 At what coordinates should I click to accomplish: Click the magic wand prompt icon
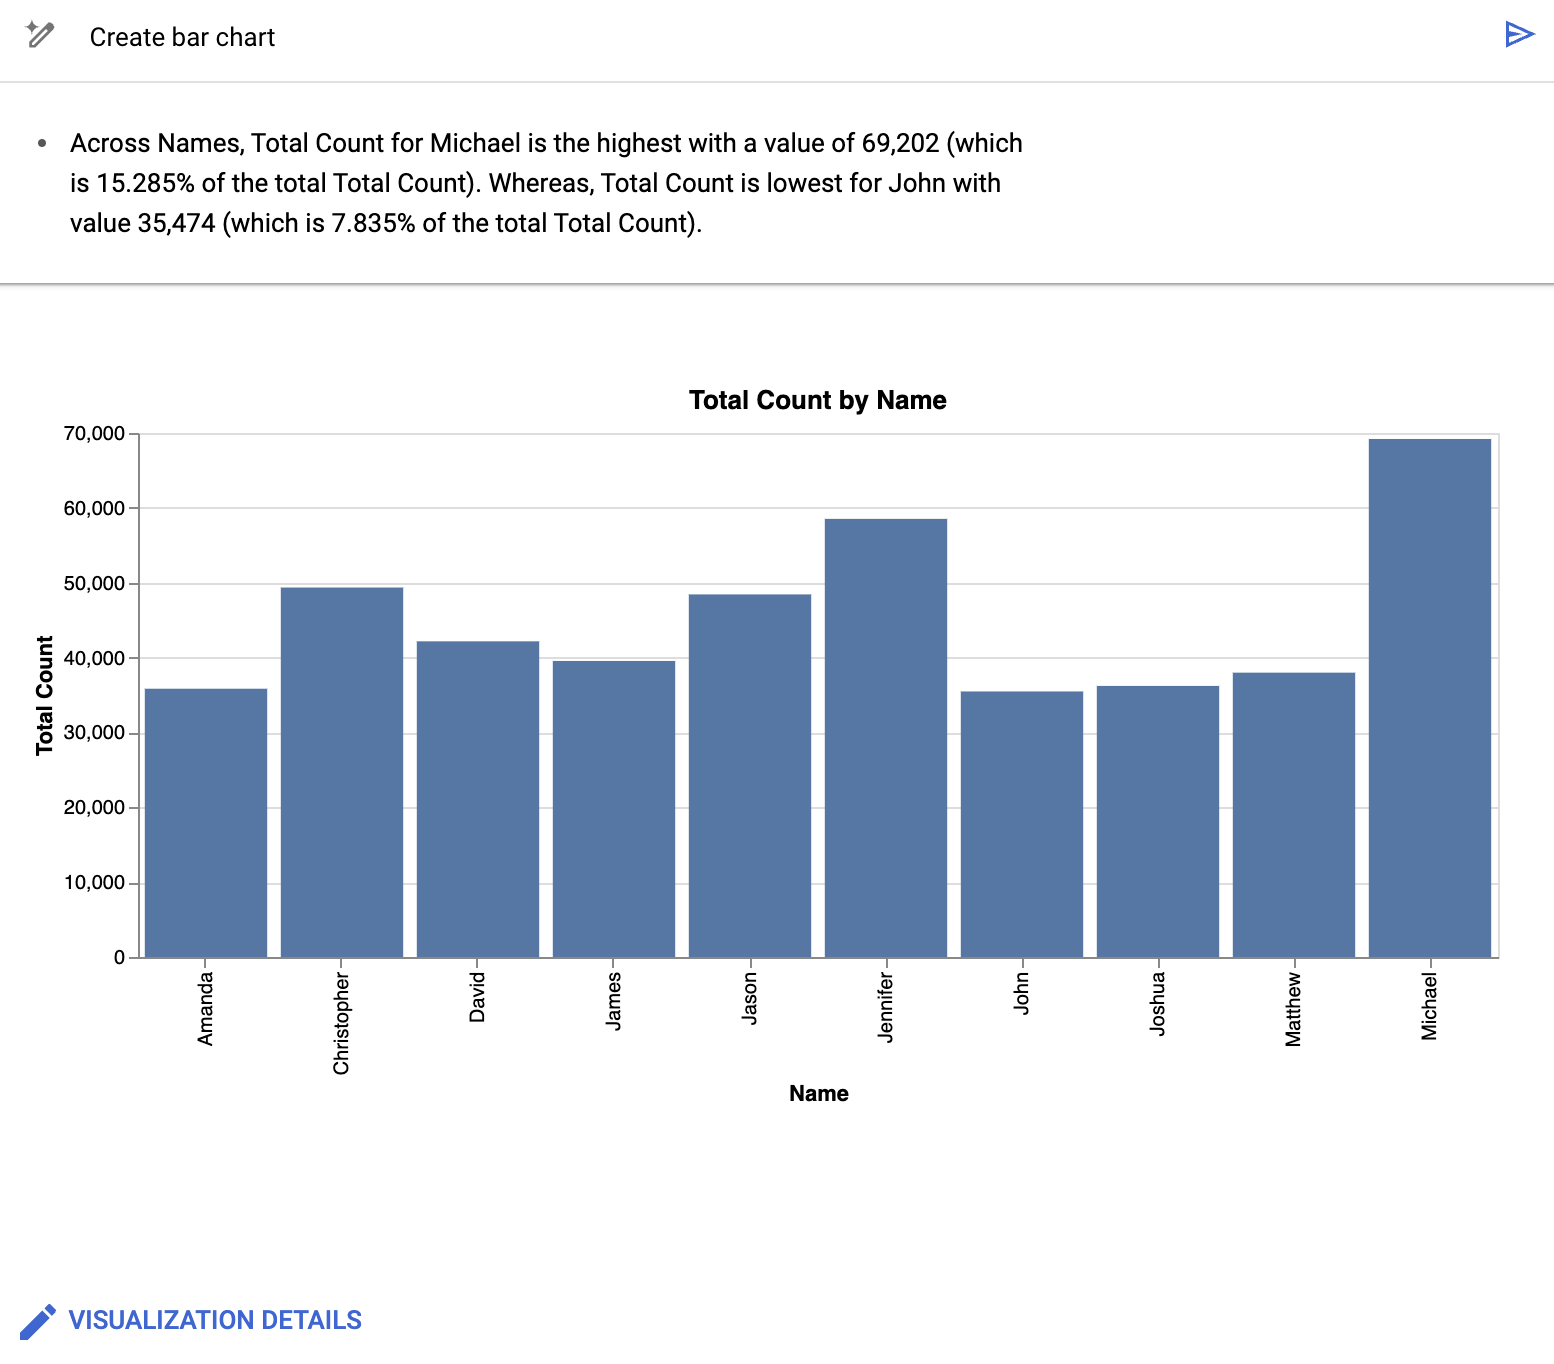[39, 33]
